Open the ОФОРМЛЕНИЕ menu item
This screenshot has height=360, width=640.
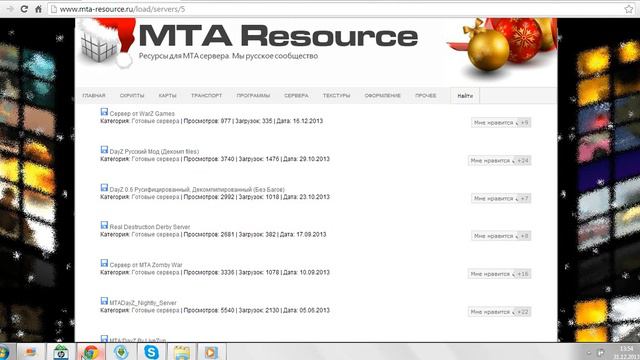point(382,96)
